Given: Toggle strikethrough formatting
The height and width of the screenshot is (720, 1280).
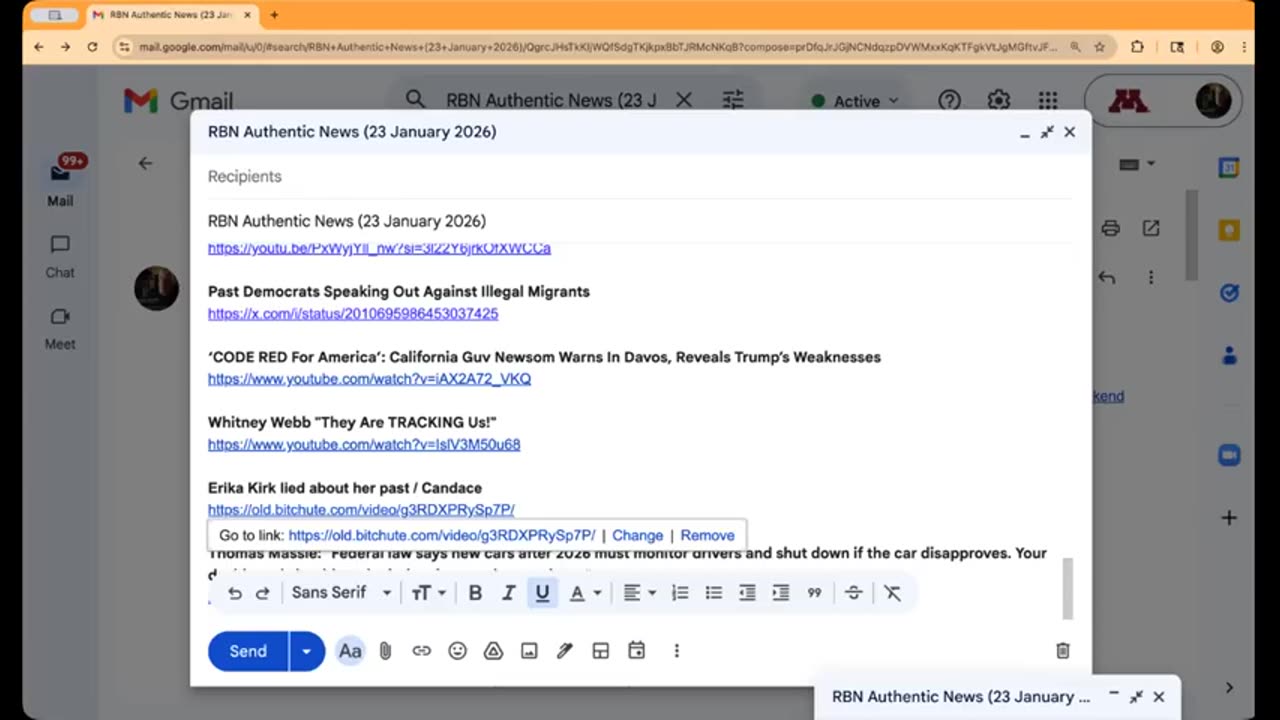Looking at the screenshot, I should [x=853, y=593].
